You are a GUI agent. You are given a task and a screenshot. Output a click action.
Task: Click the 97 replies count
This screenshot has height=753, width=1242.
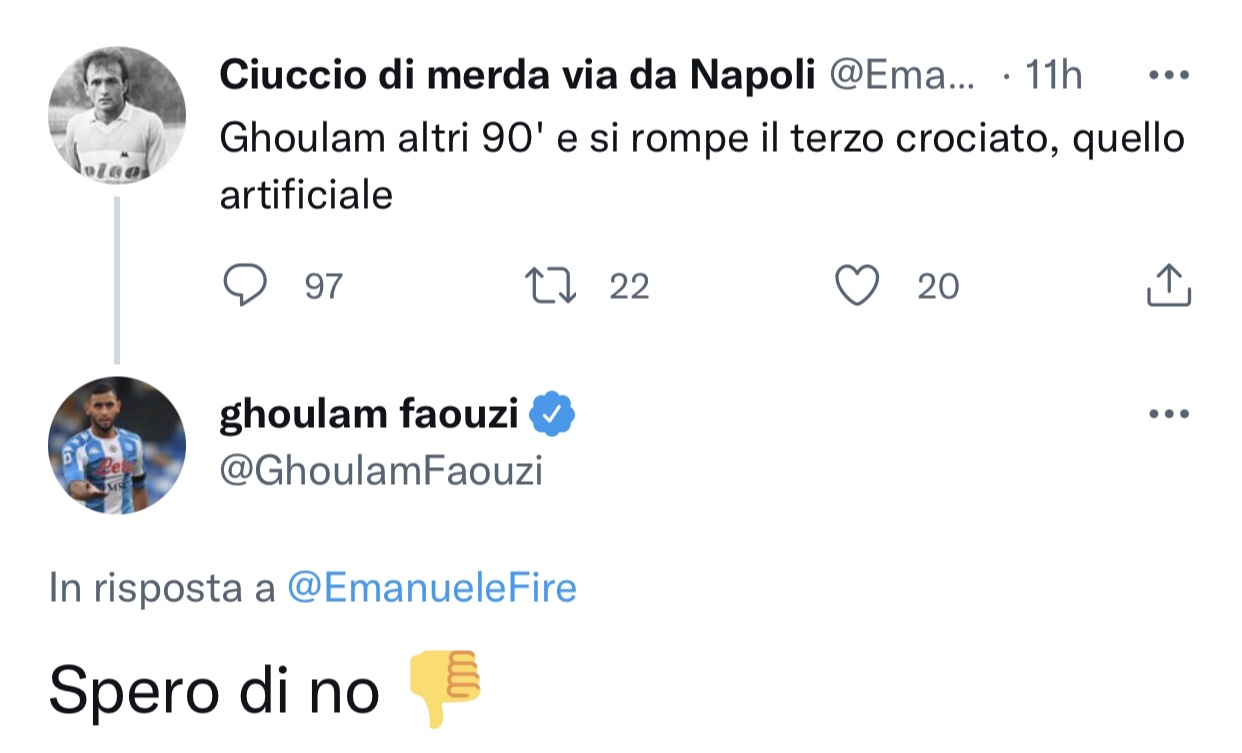tap(323, 288)
